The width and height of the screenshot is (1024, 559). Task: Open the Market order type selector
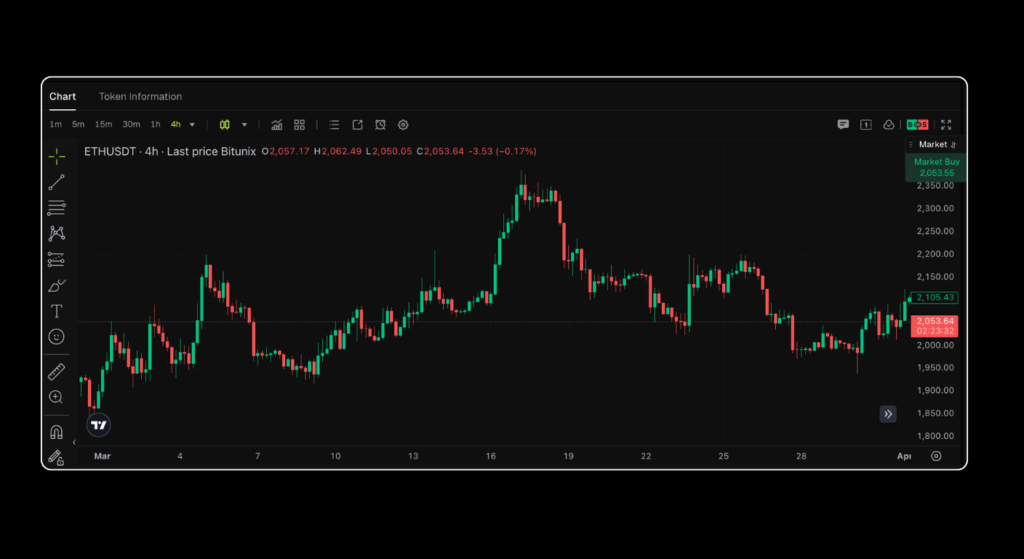(x=938, y=144)
